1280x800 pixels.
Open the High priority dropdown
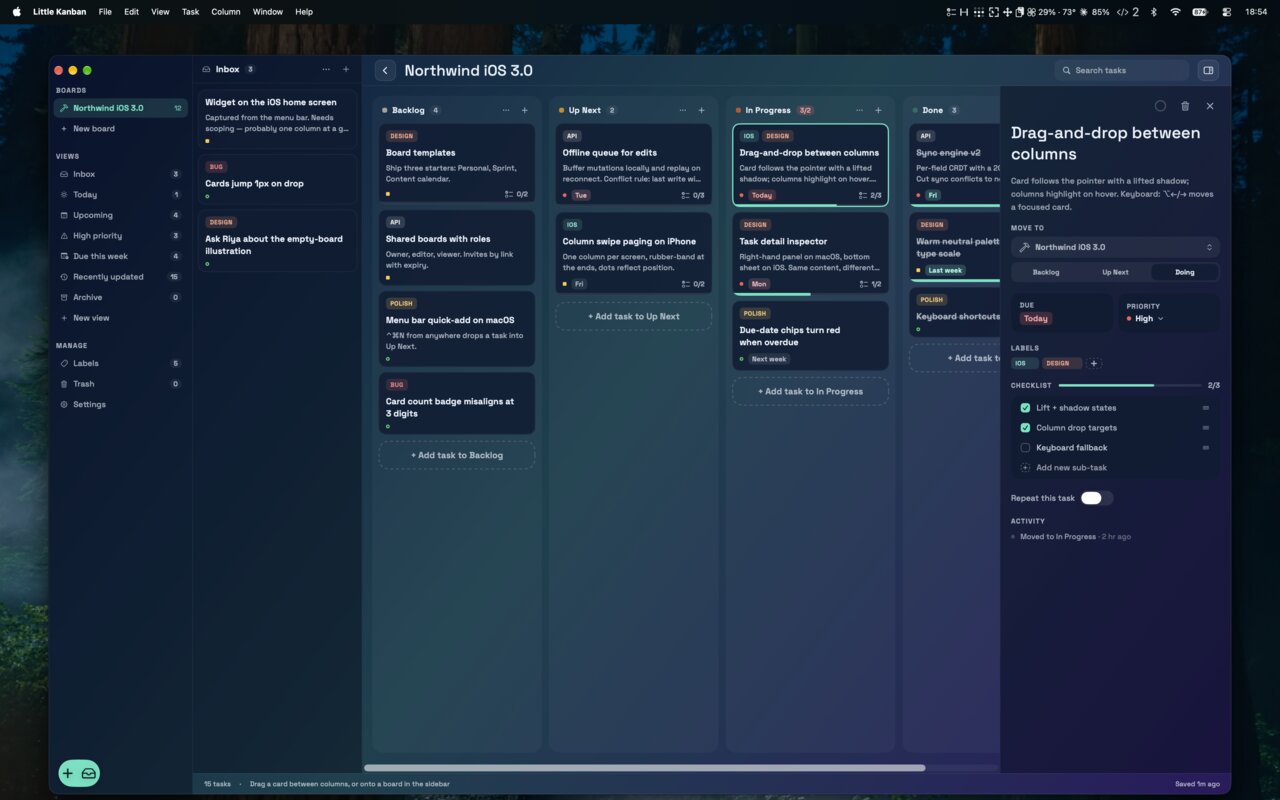[1145, 319]
